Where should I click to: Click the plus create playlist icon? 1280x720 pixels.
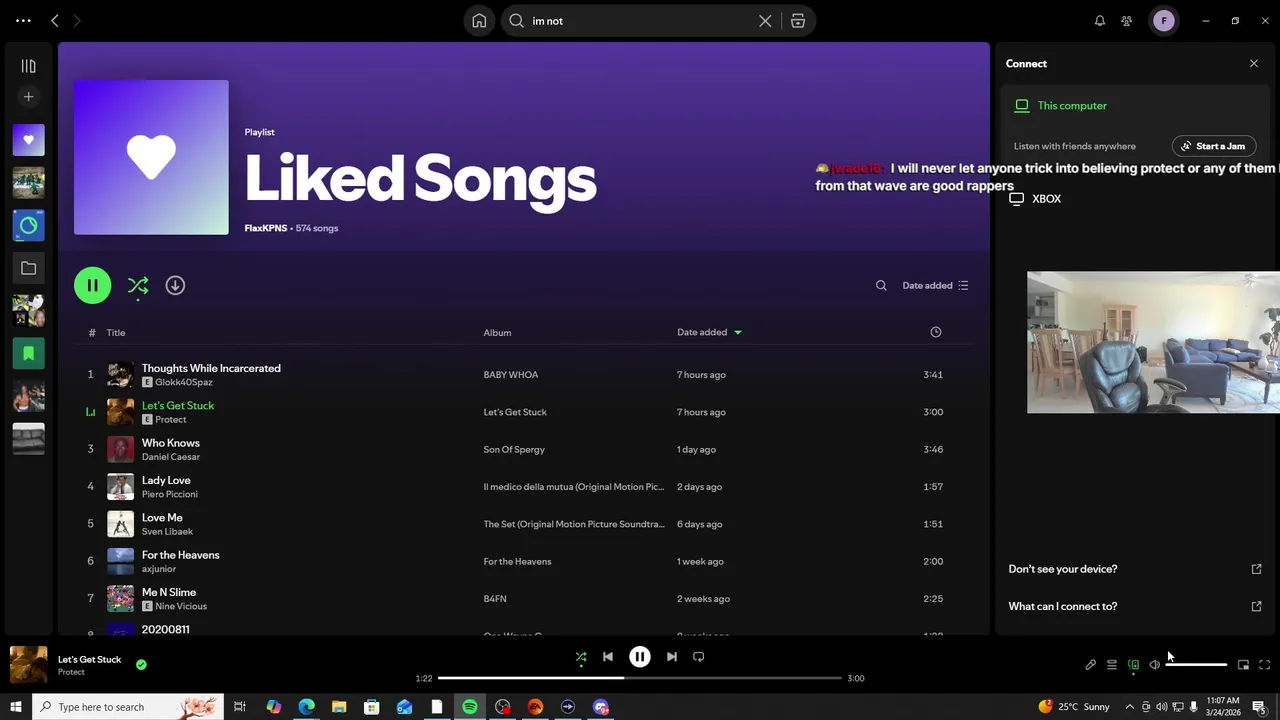tap(28, 97)
